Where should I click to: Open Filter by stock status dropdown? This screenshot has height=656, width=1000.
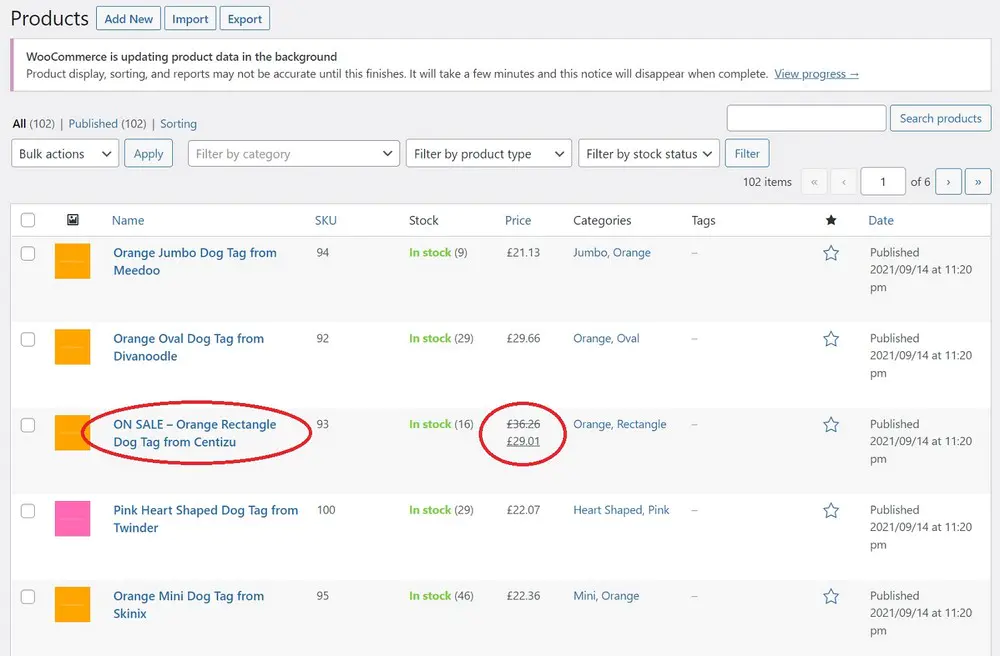649,154
